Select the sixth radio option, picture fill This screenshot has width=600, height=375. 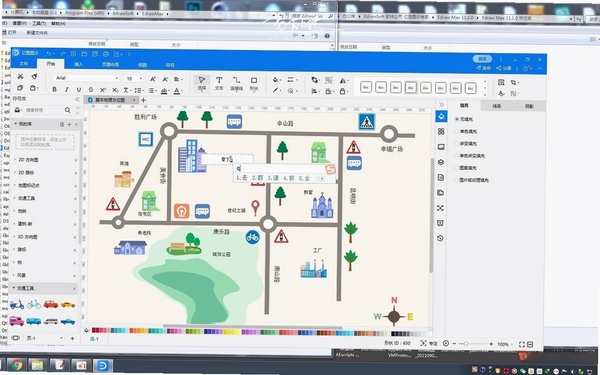click(457, 180)
